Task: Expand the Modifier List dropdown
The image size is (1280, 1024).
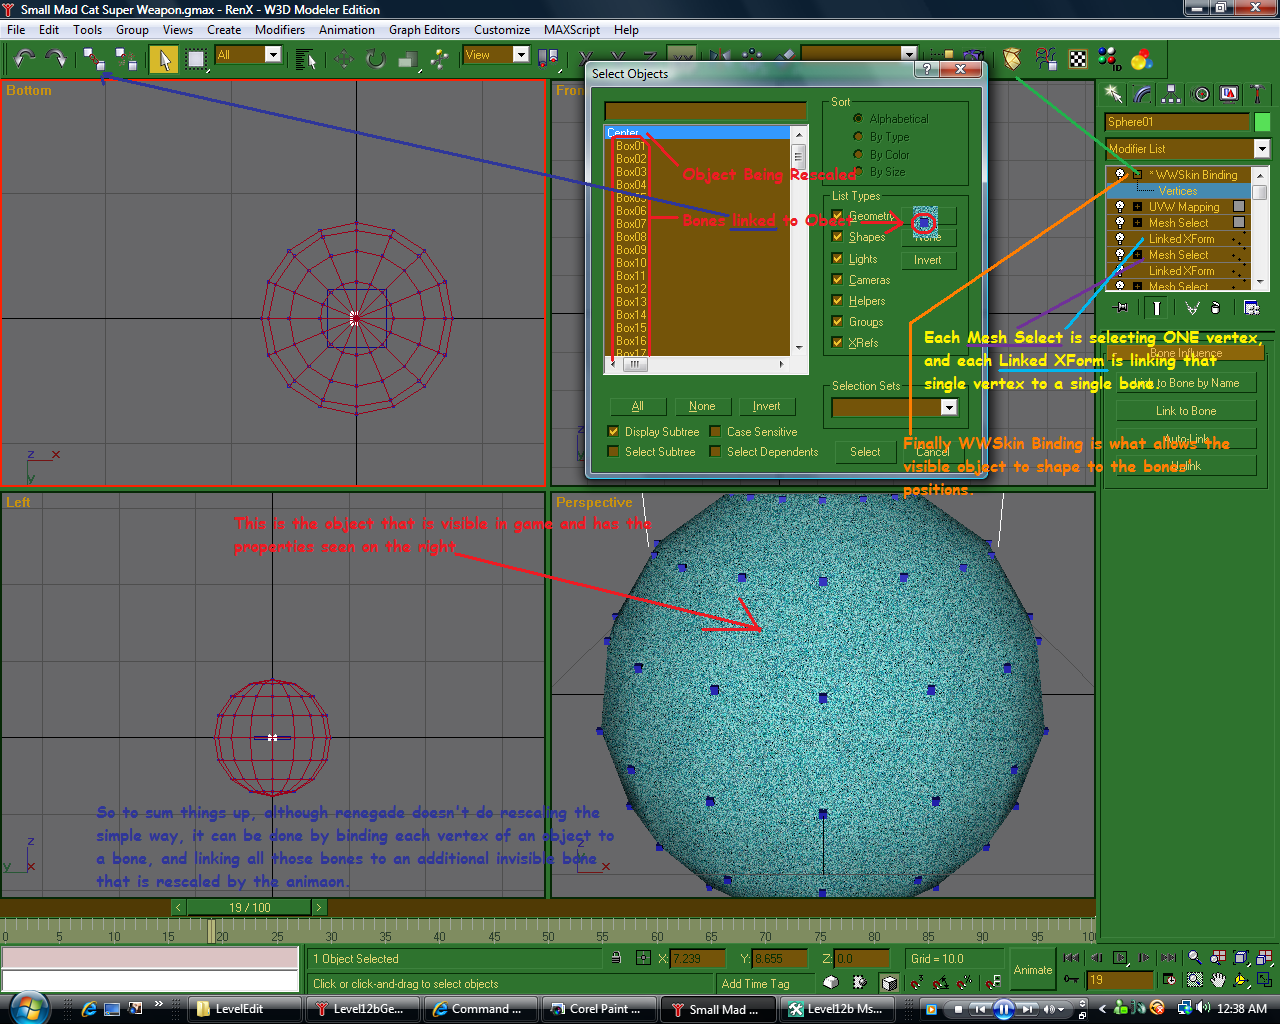Action: coord(1261,149)
